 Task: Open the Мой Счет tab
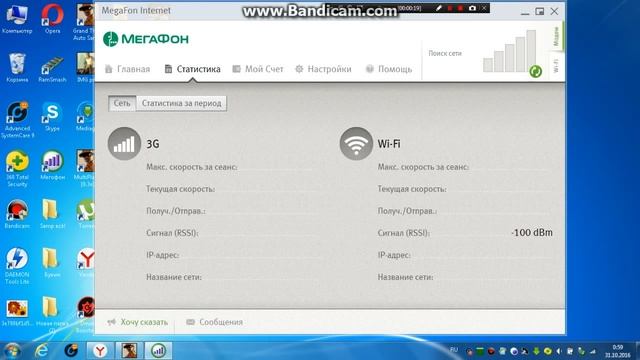(x=258, y=69)
